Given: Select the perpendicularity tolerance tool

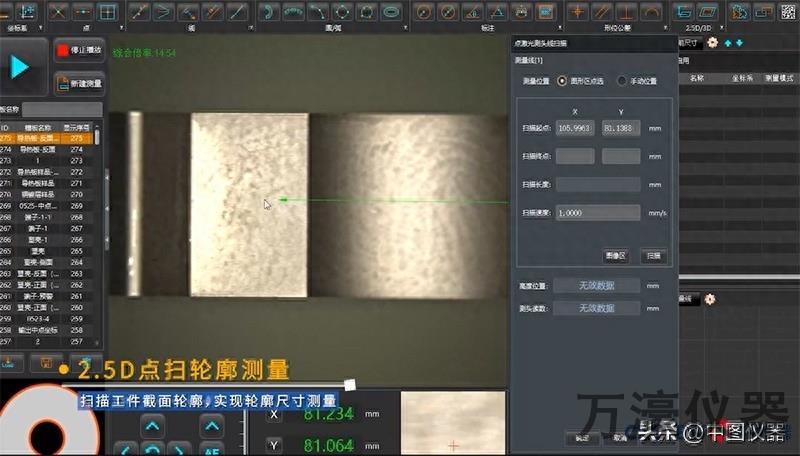Looking at the screenshot, I should click(x=627, y=12).
